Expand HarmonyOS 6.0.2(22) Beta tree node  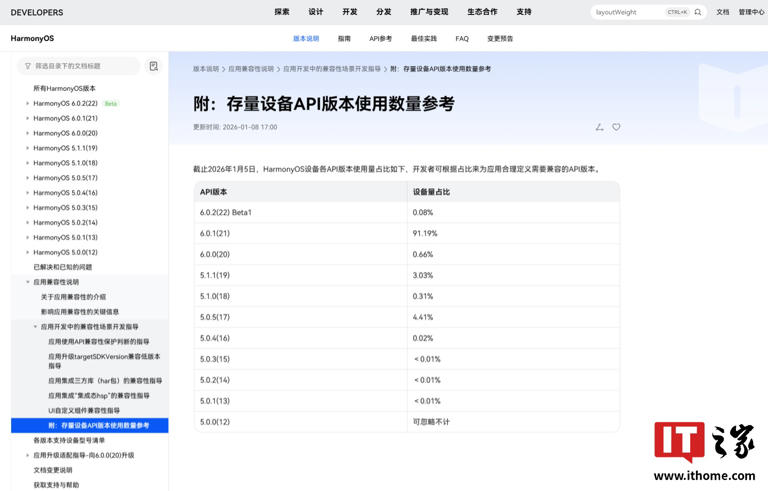tap(27, 103)
